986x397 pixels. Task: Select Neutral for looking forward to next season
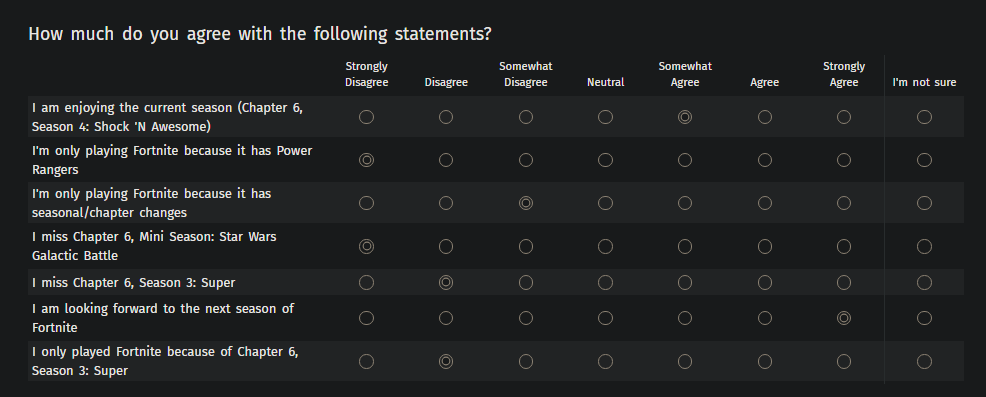pyautogui.click(x=605, y=318)
